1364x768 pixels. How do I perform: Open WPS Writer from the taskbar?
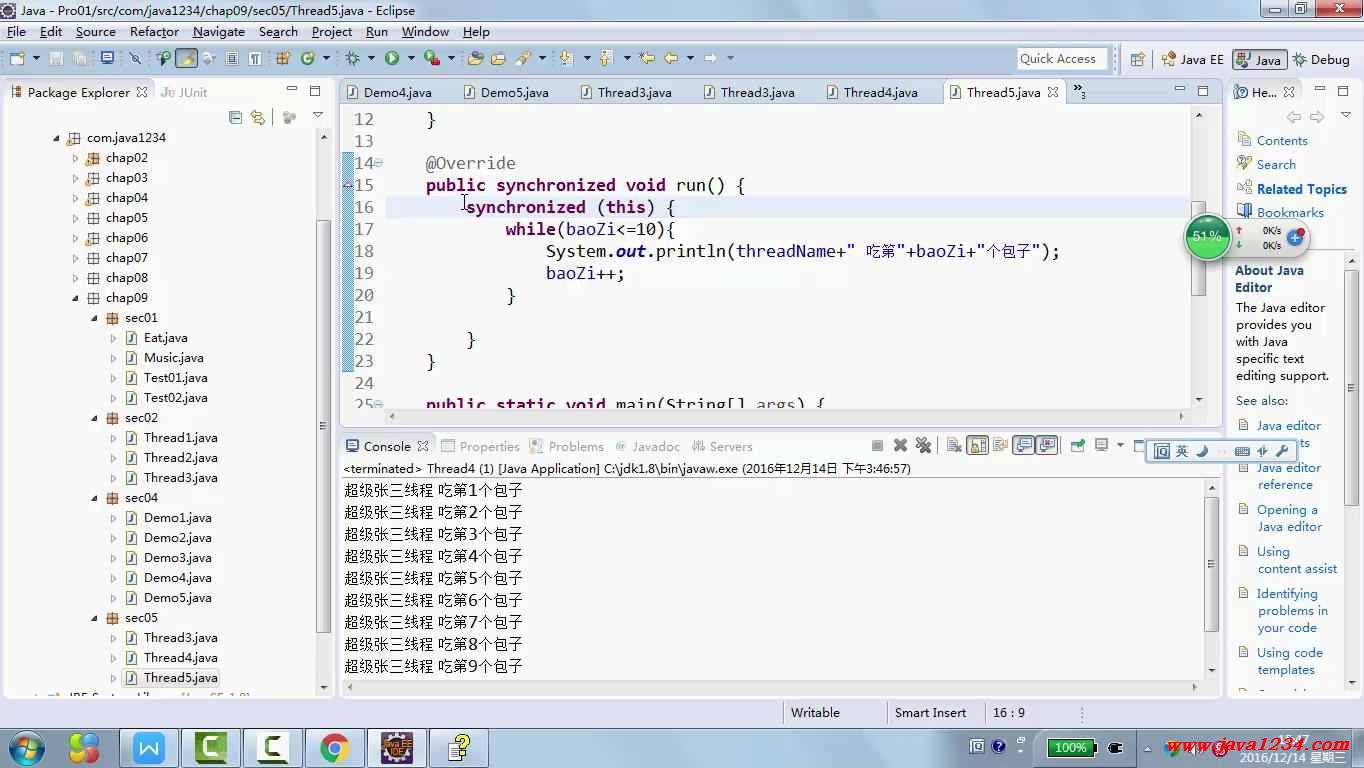(149, 747)
